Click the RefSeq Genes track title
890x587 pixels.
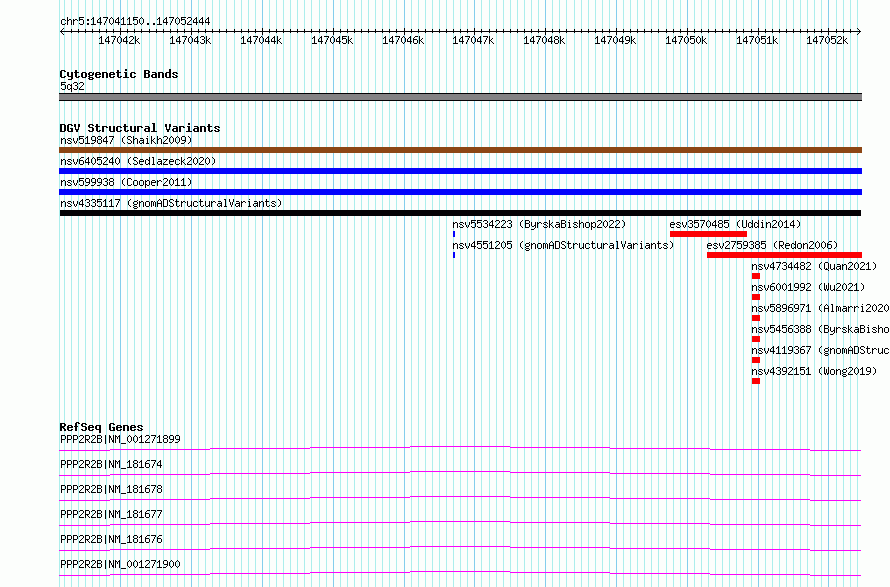tap(101, 427)
